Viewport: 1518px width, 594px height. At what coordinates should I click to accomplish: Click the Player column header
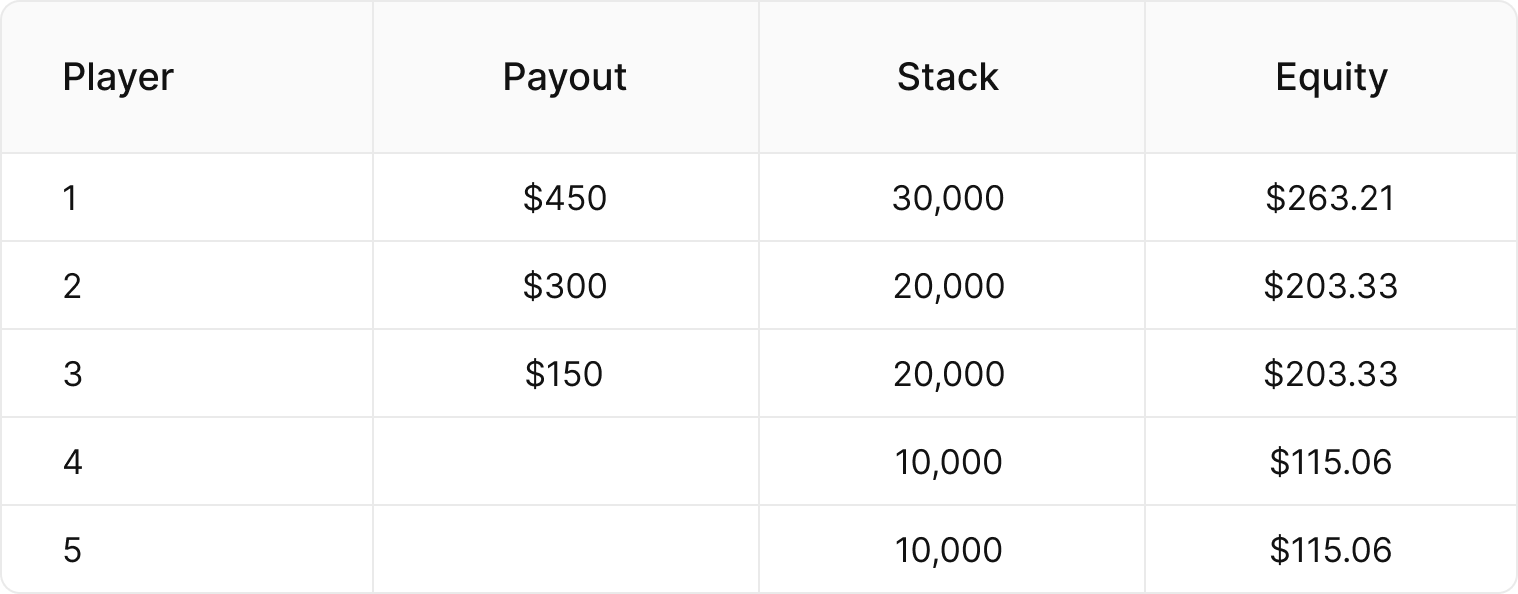click(118, 78)
